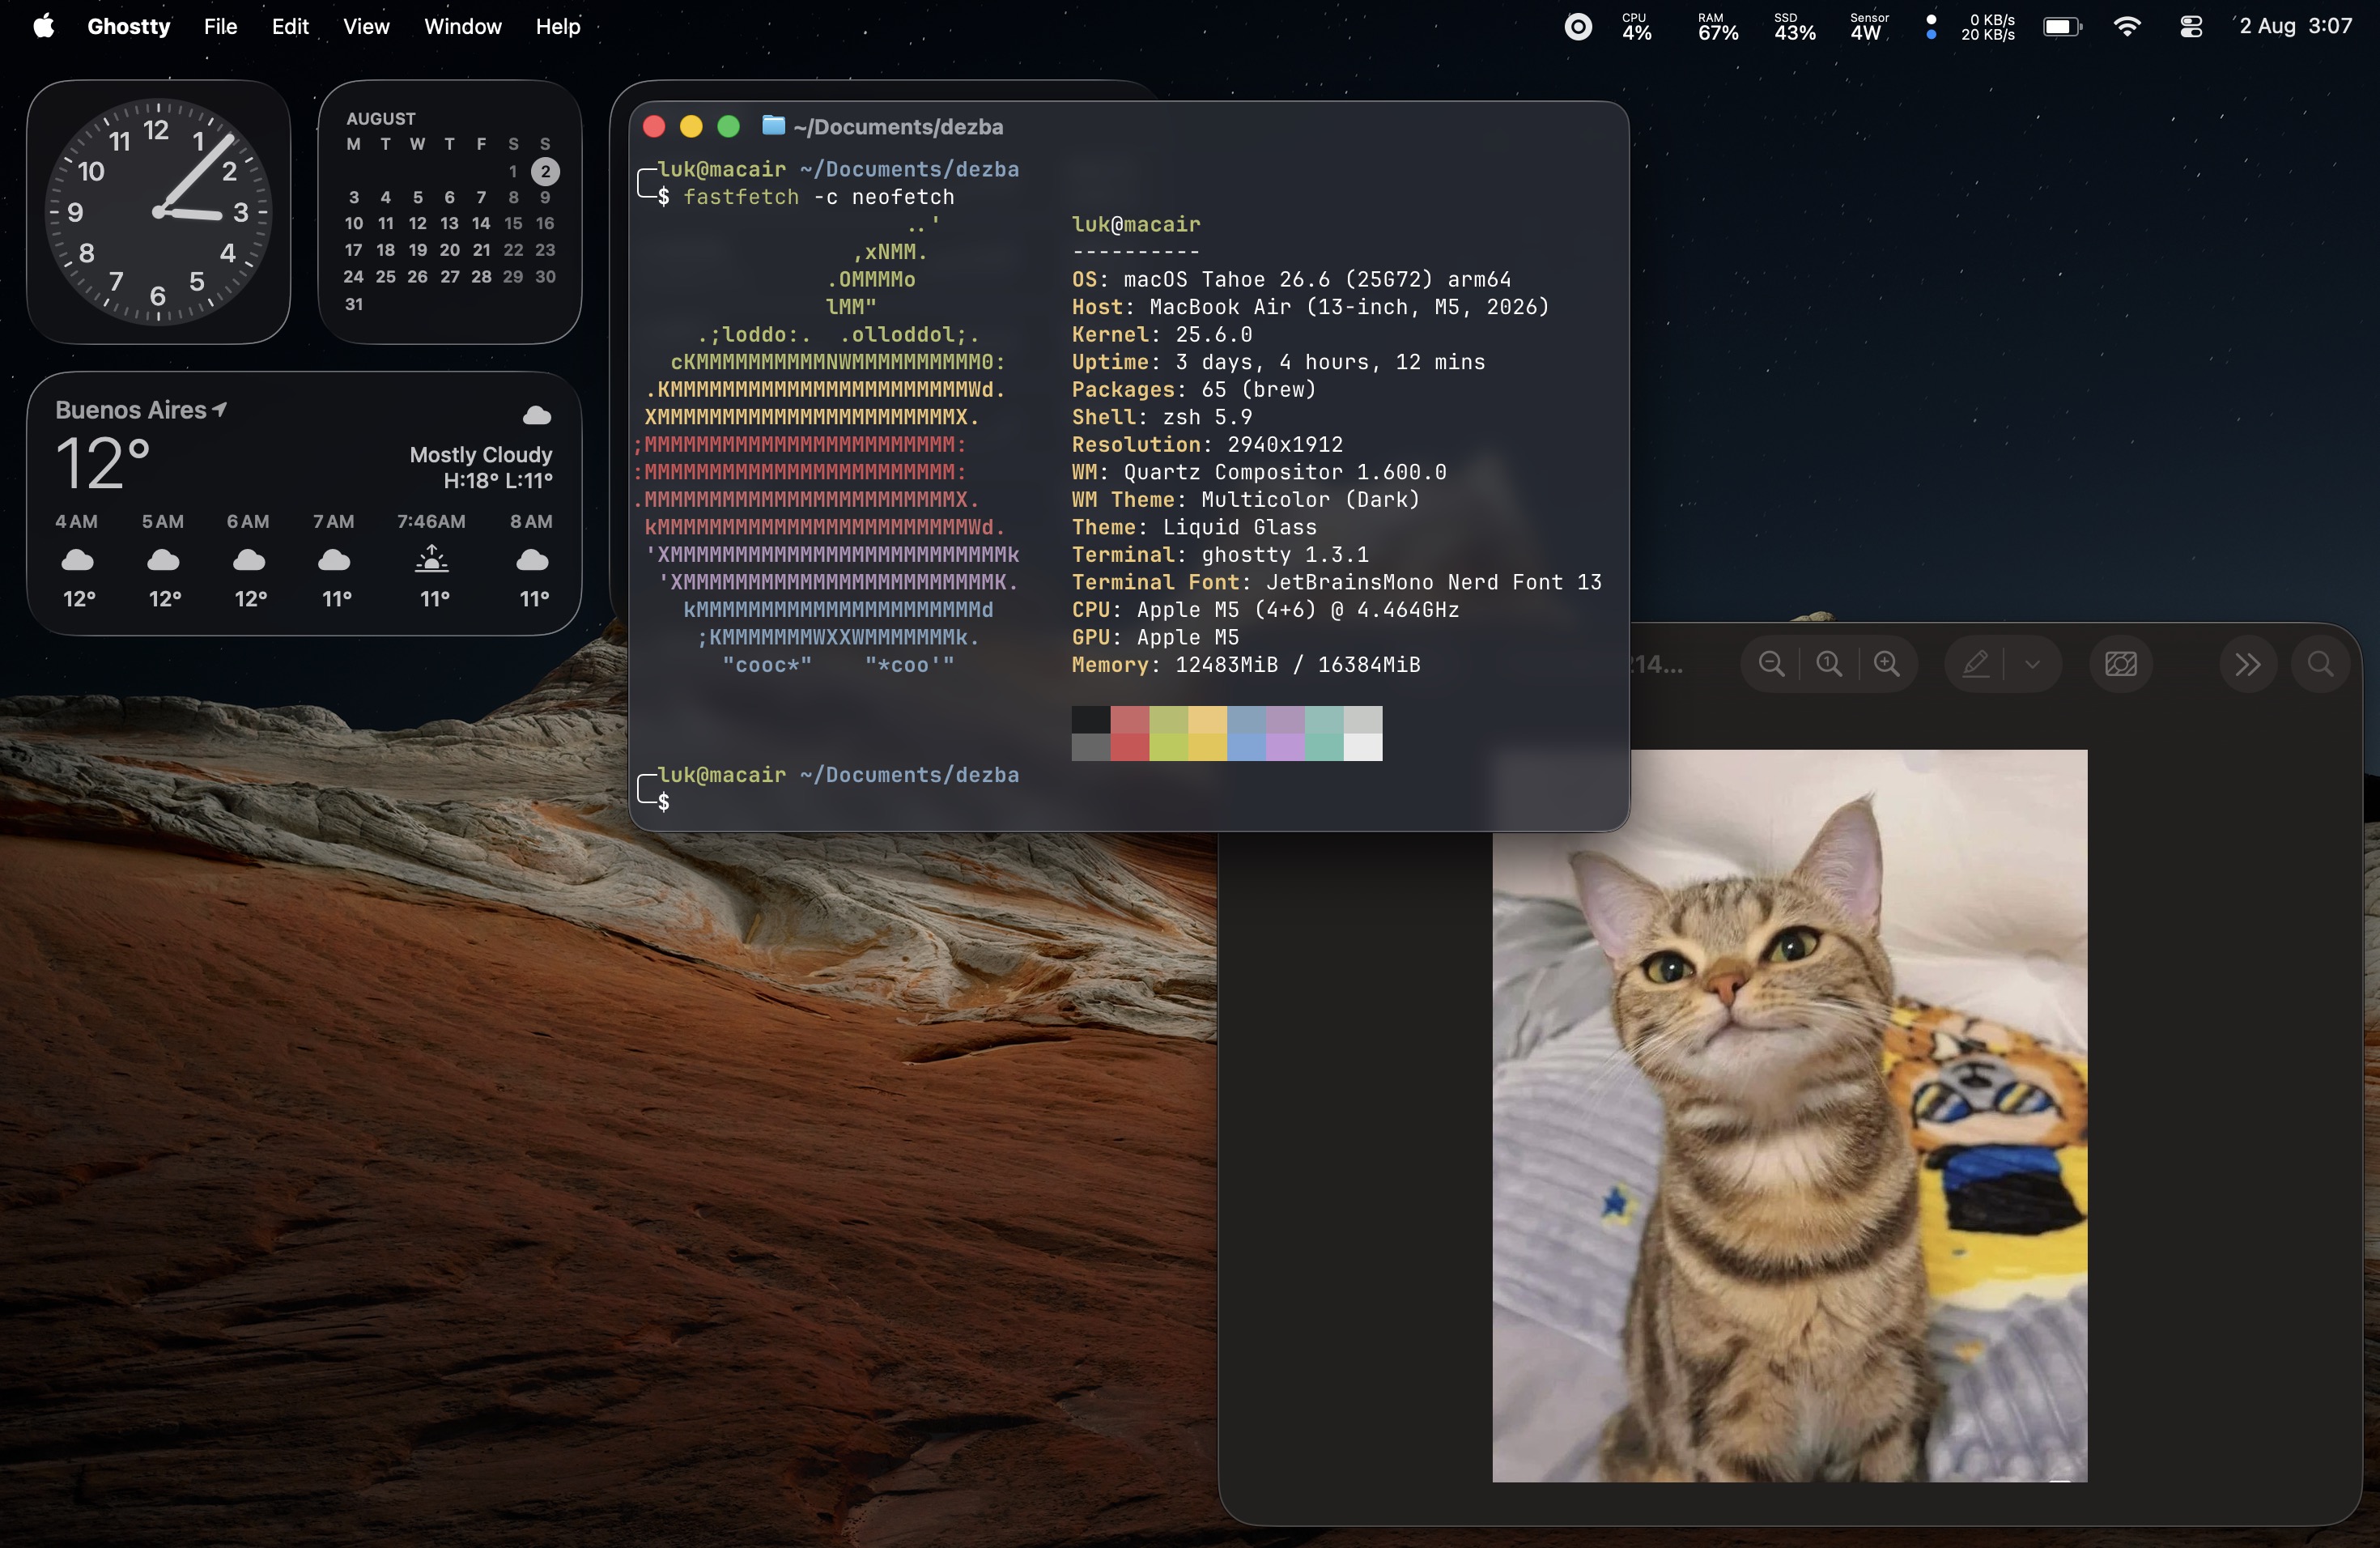The width and height of the screenshot is (2380, 1548).
Task: Zoom in on the cat image in Preview
Action: coord(1886,664)
